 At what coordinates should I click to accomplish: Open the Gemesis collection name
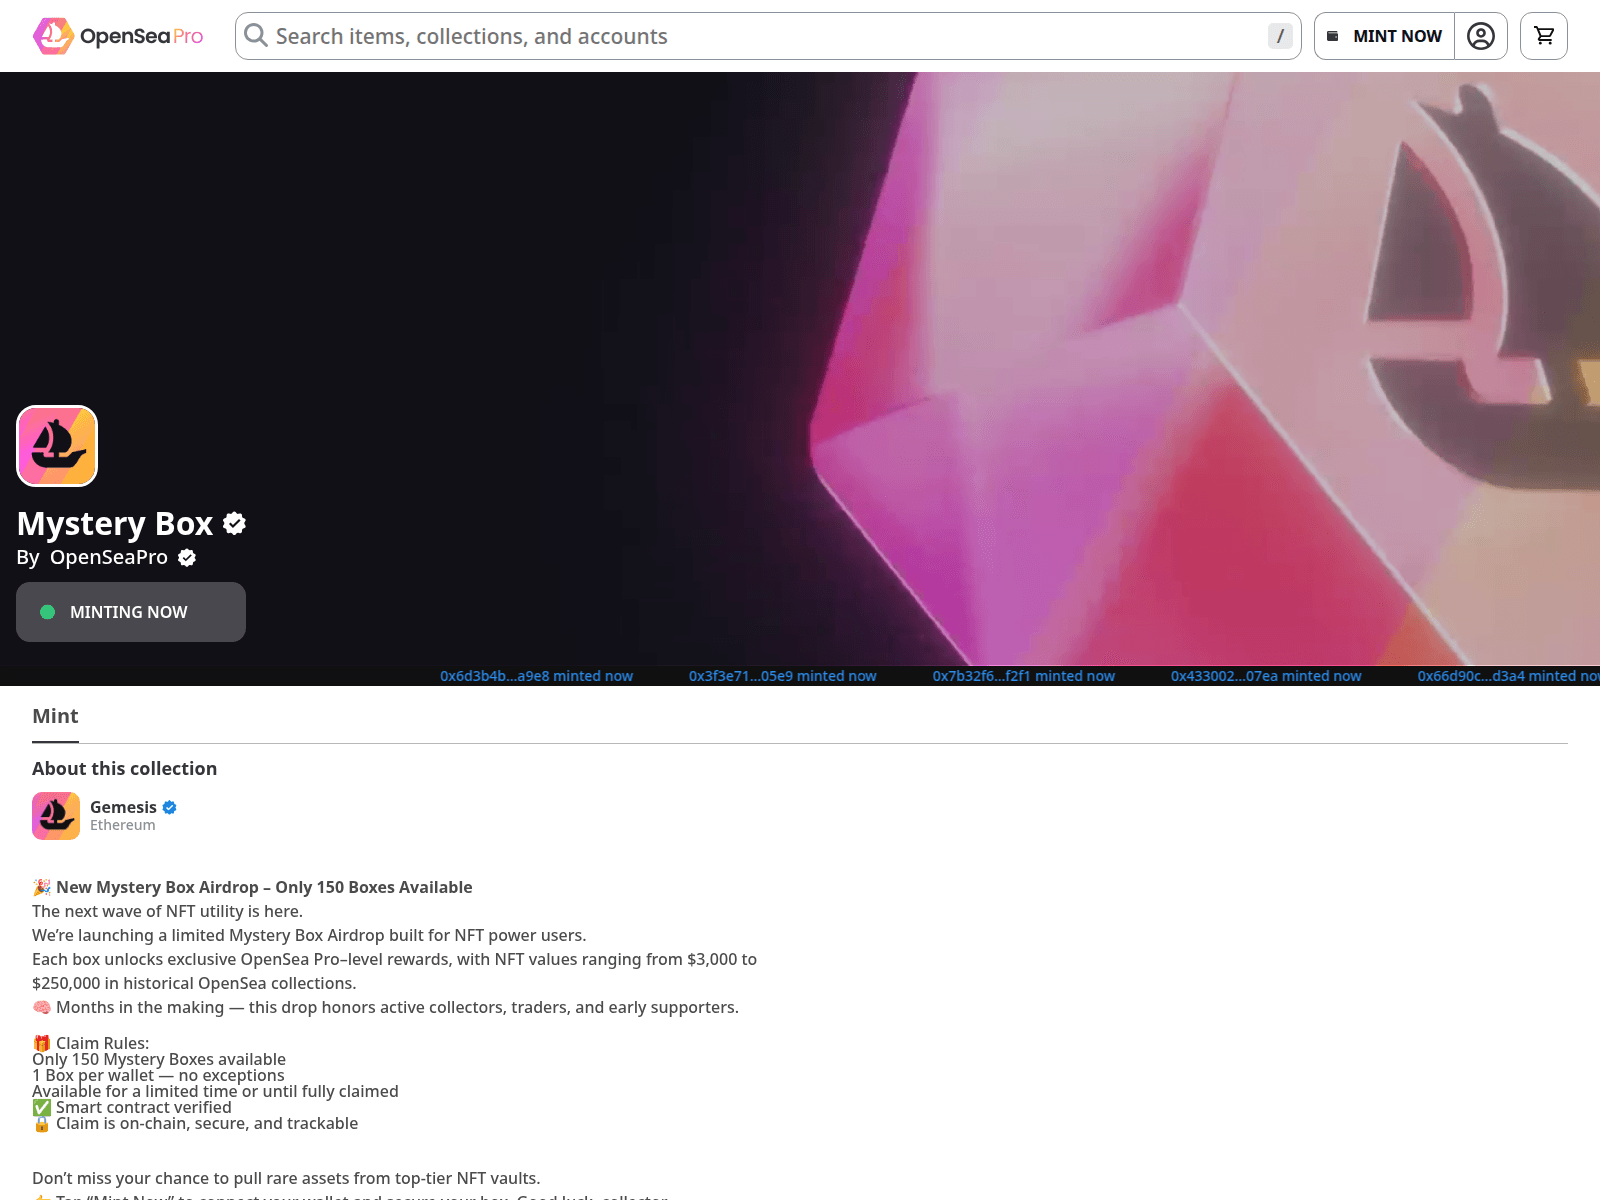(123, 807)
